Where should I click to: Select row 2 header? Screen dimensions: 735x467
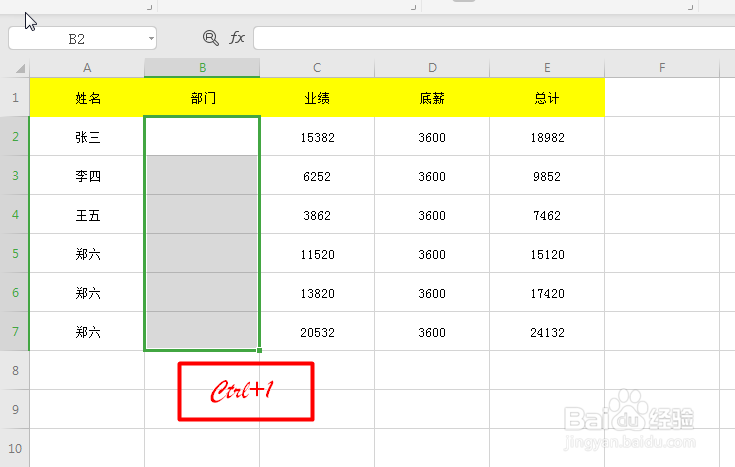tap(15, 136)
